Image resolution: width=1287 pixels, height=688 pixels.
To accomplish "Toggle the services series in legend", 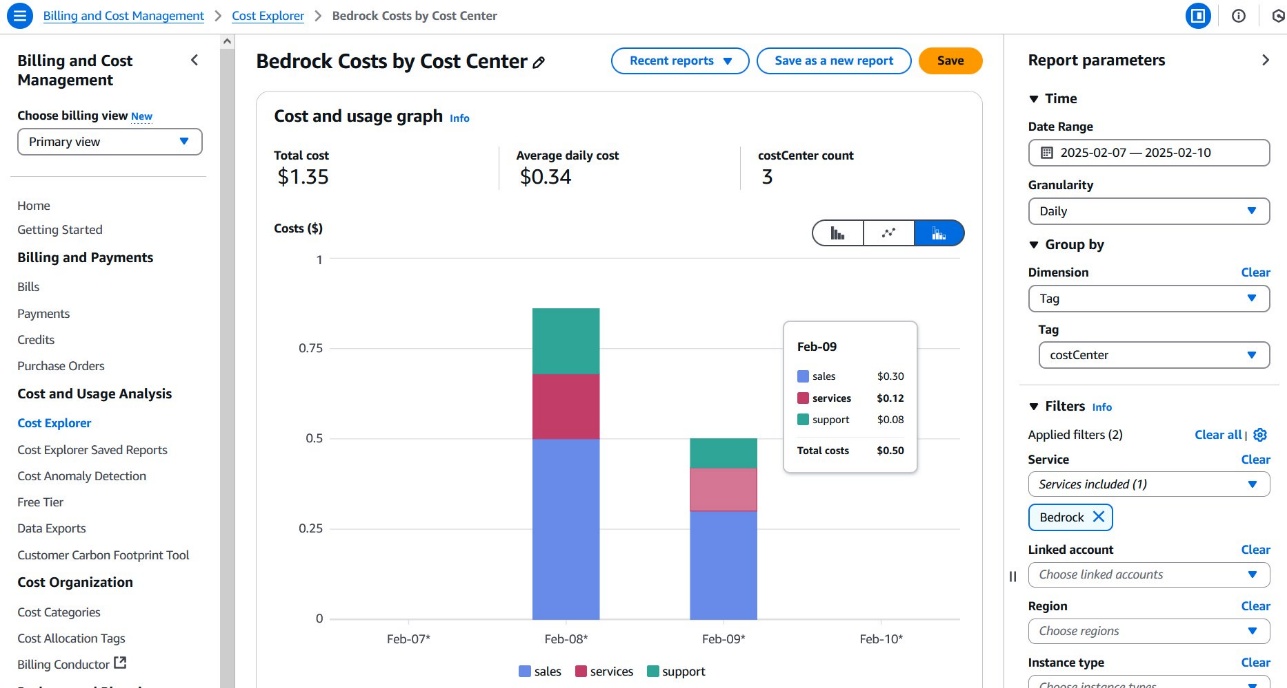I will tap(603, 671).
